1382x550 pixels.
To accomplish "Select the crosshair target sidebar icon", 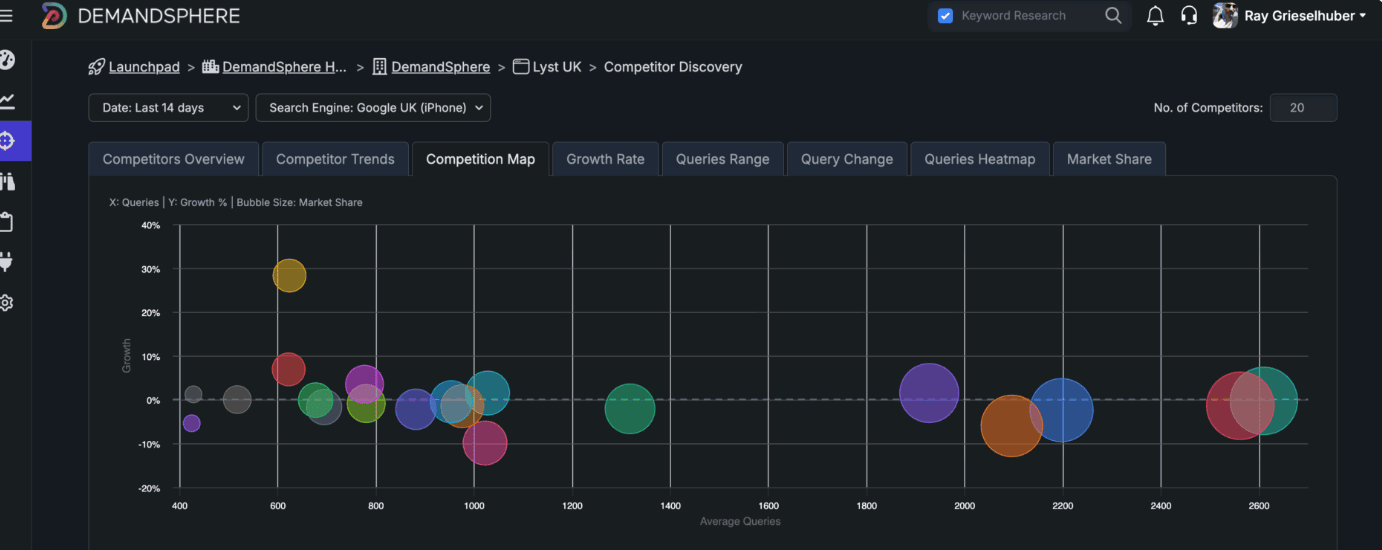I will [x=8, y=141].
